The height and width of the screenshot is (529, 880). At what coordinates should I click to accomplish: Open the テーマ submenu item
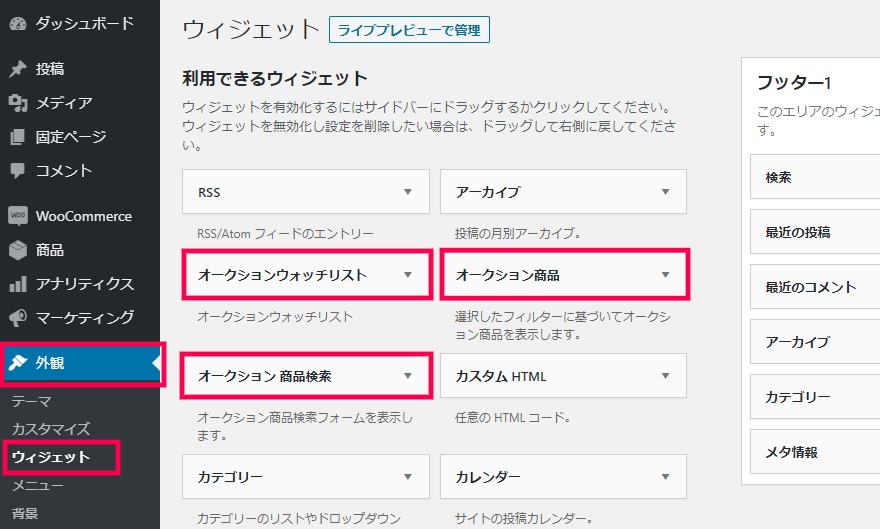[x=32, y=402]
